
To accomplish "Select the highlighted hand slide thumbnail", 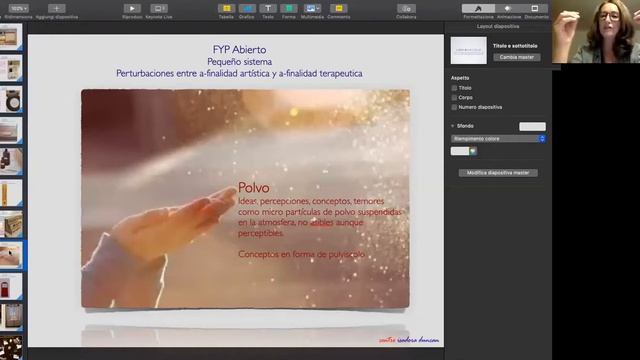I will (11, 256).
